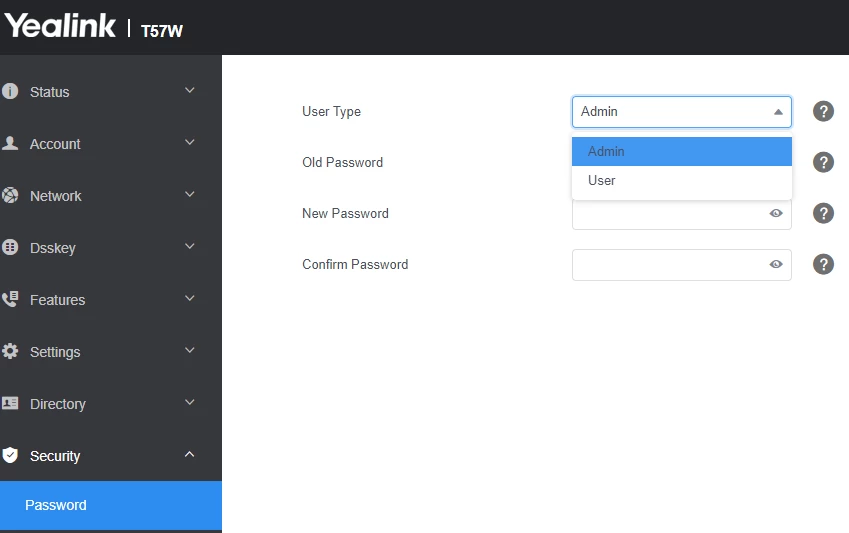
Task: Open help for User Type field
Action: point(823,112)
